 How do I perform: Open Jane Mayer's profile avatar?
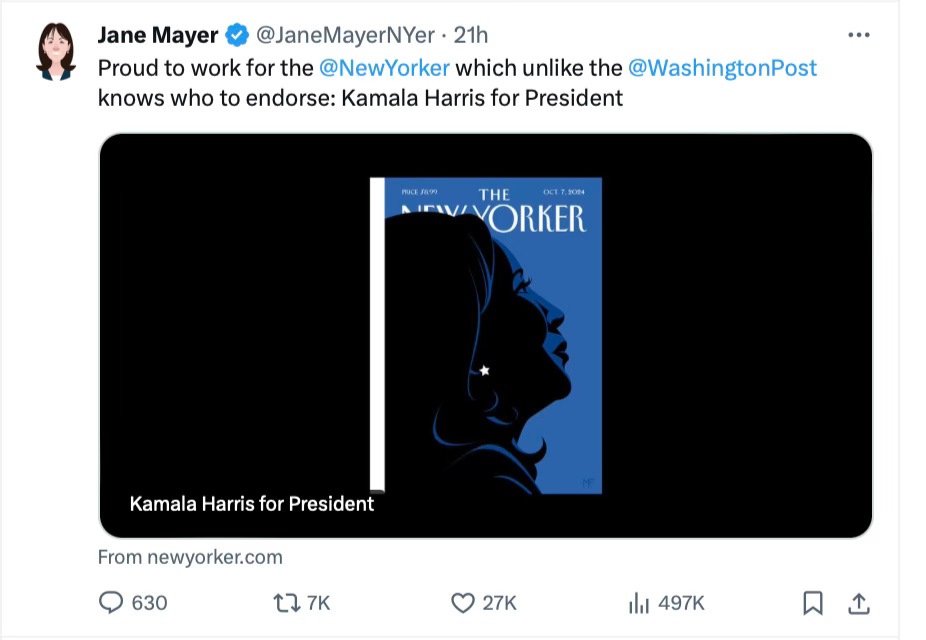[x=56, y=52]
